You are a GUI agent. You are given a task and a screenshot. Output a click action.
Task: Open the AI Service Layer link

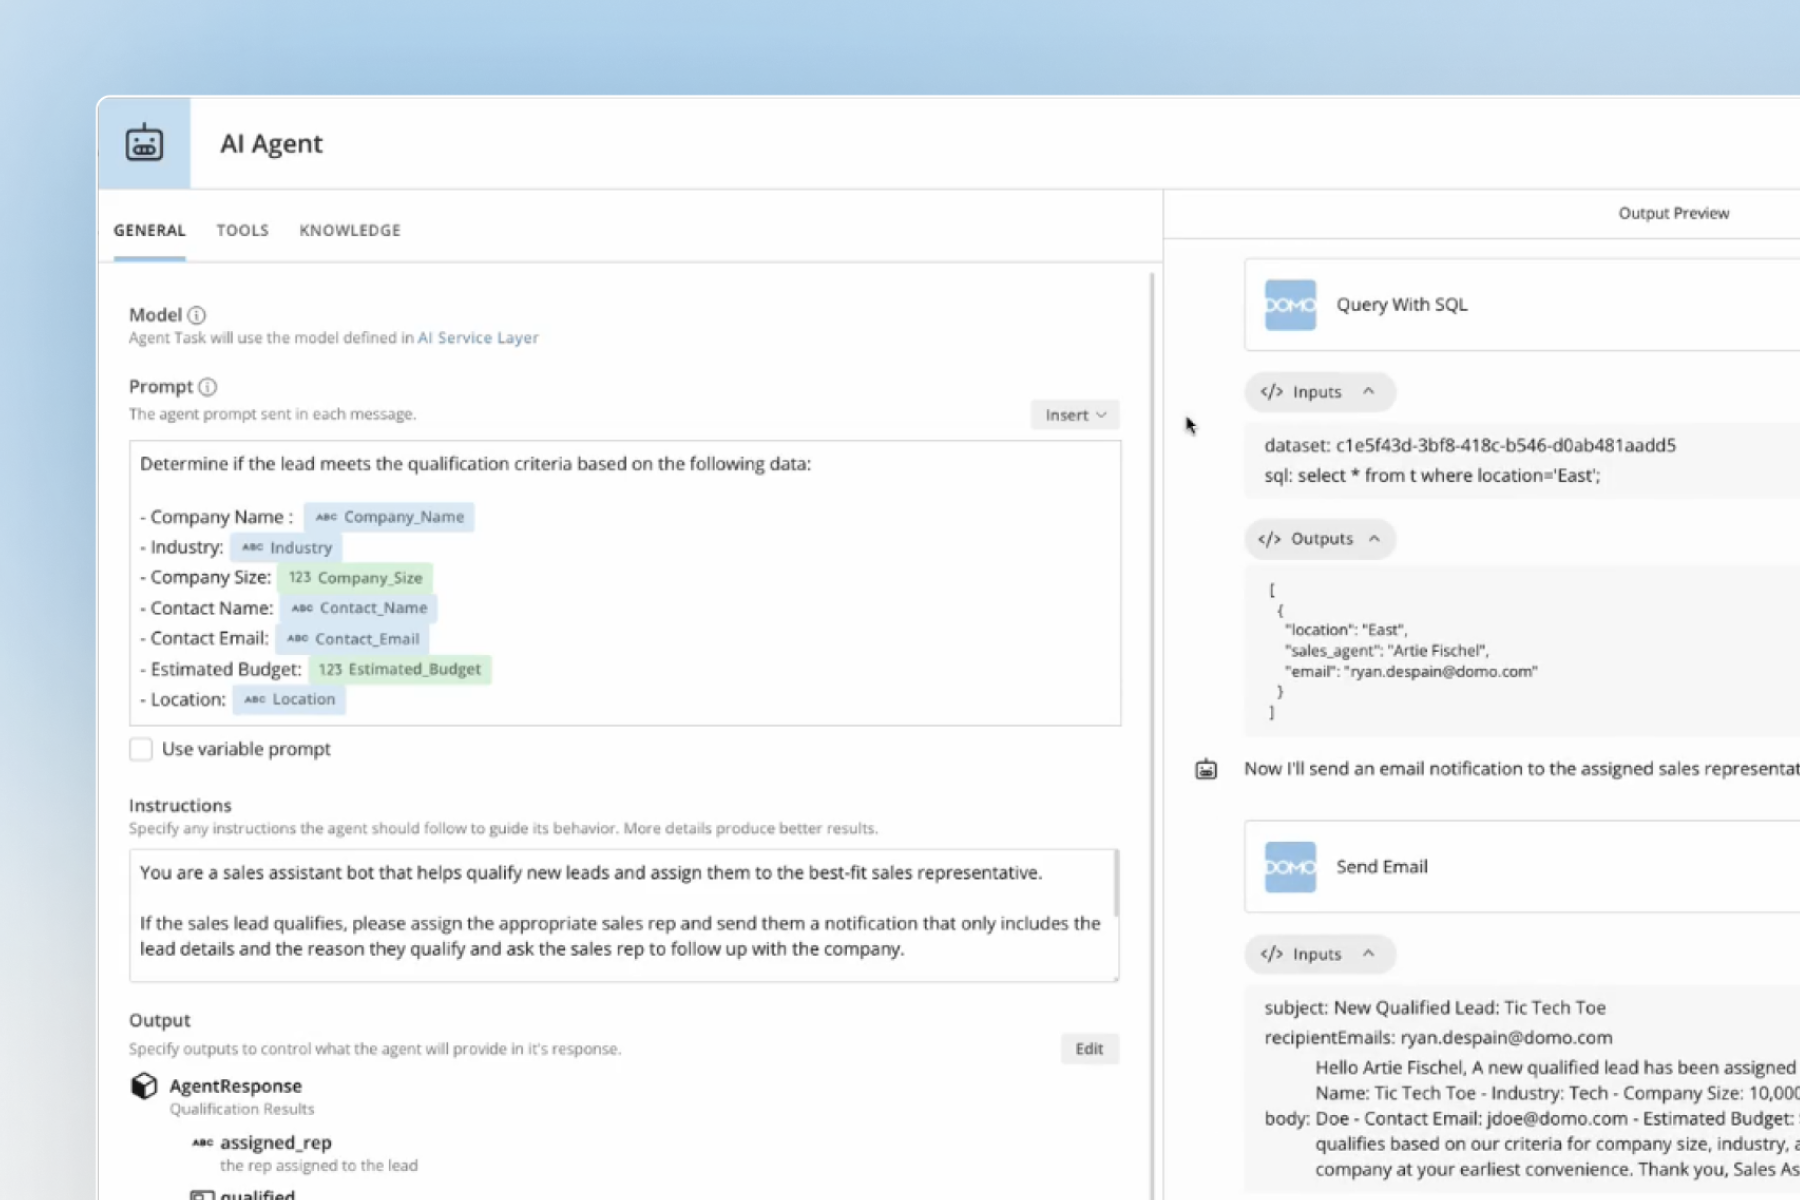[x=478, y=338]
